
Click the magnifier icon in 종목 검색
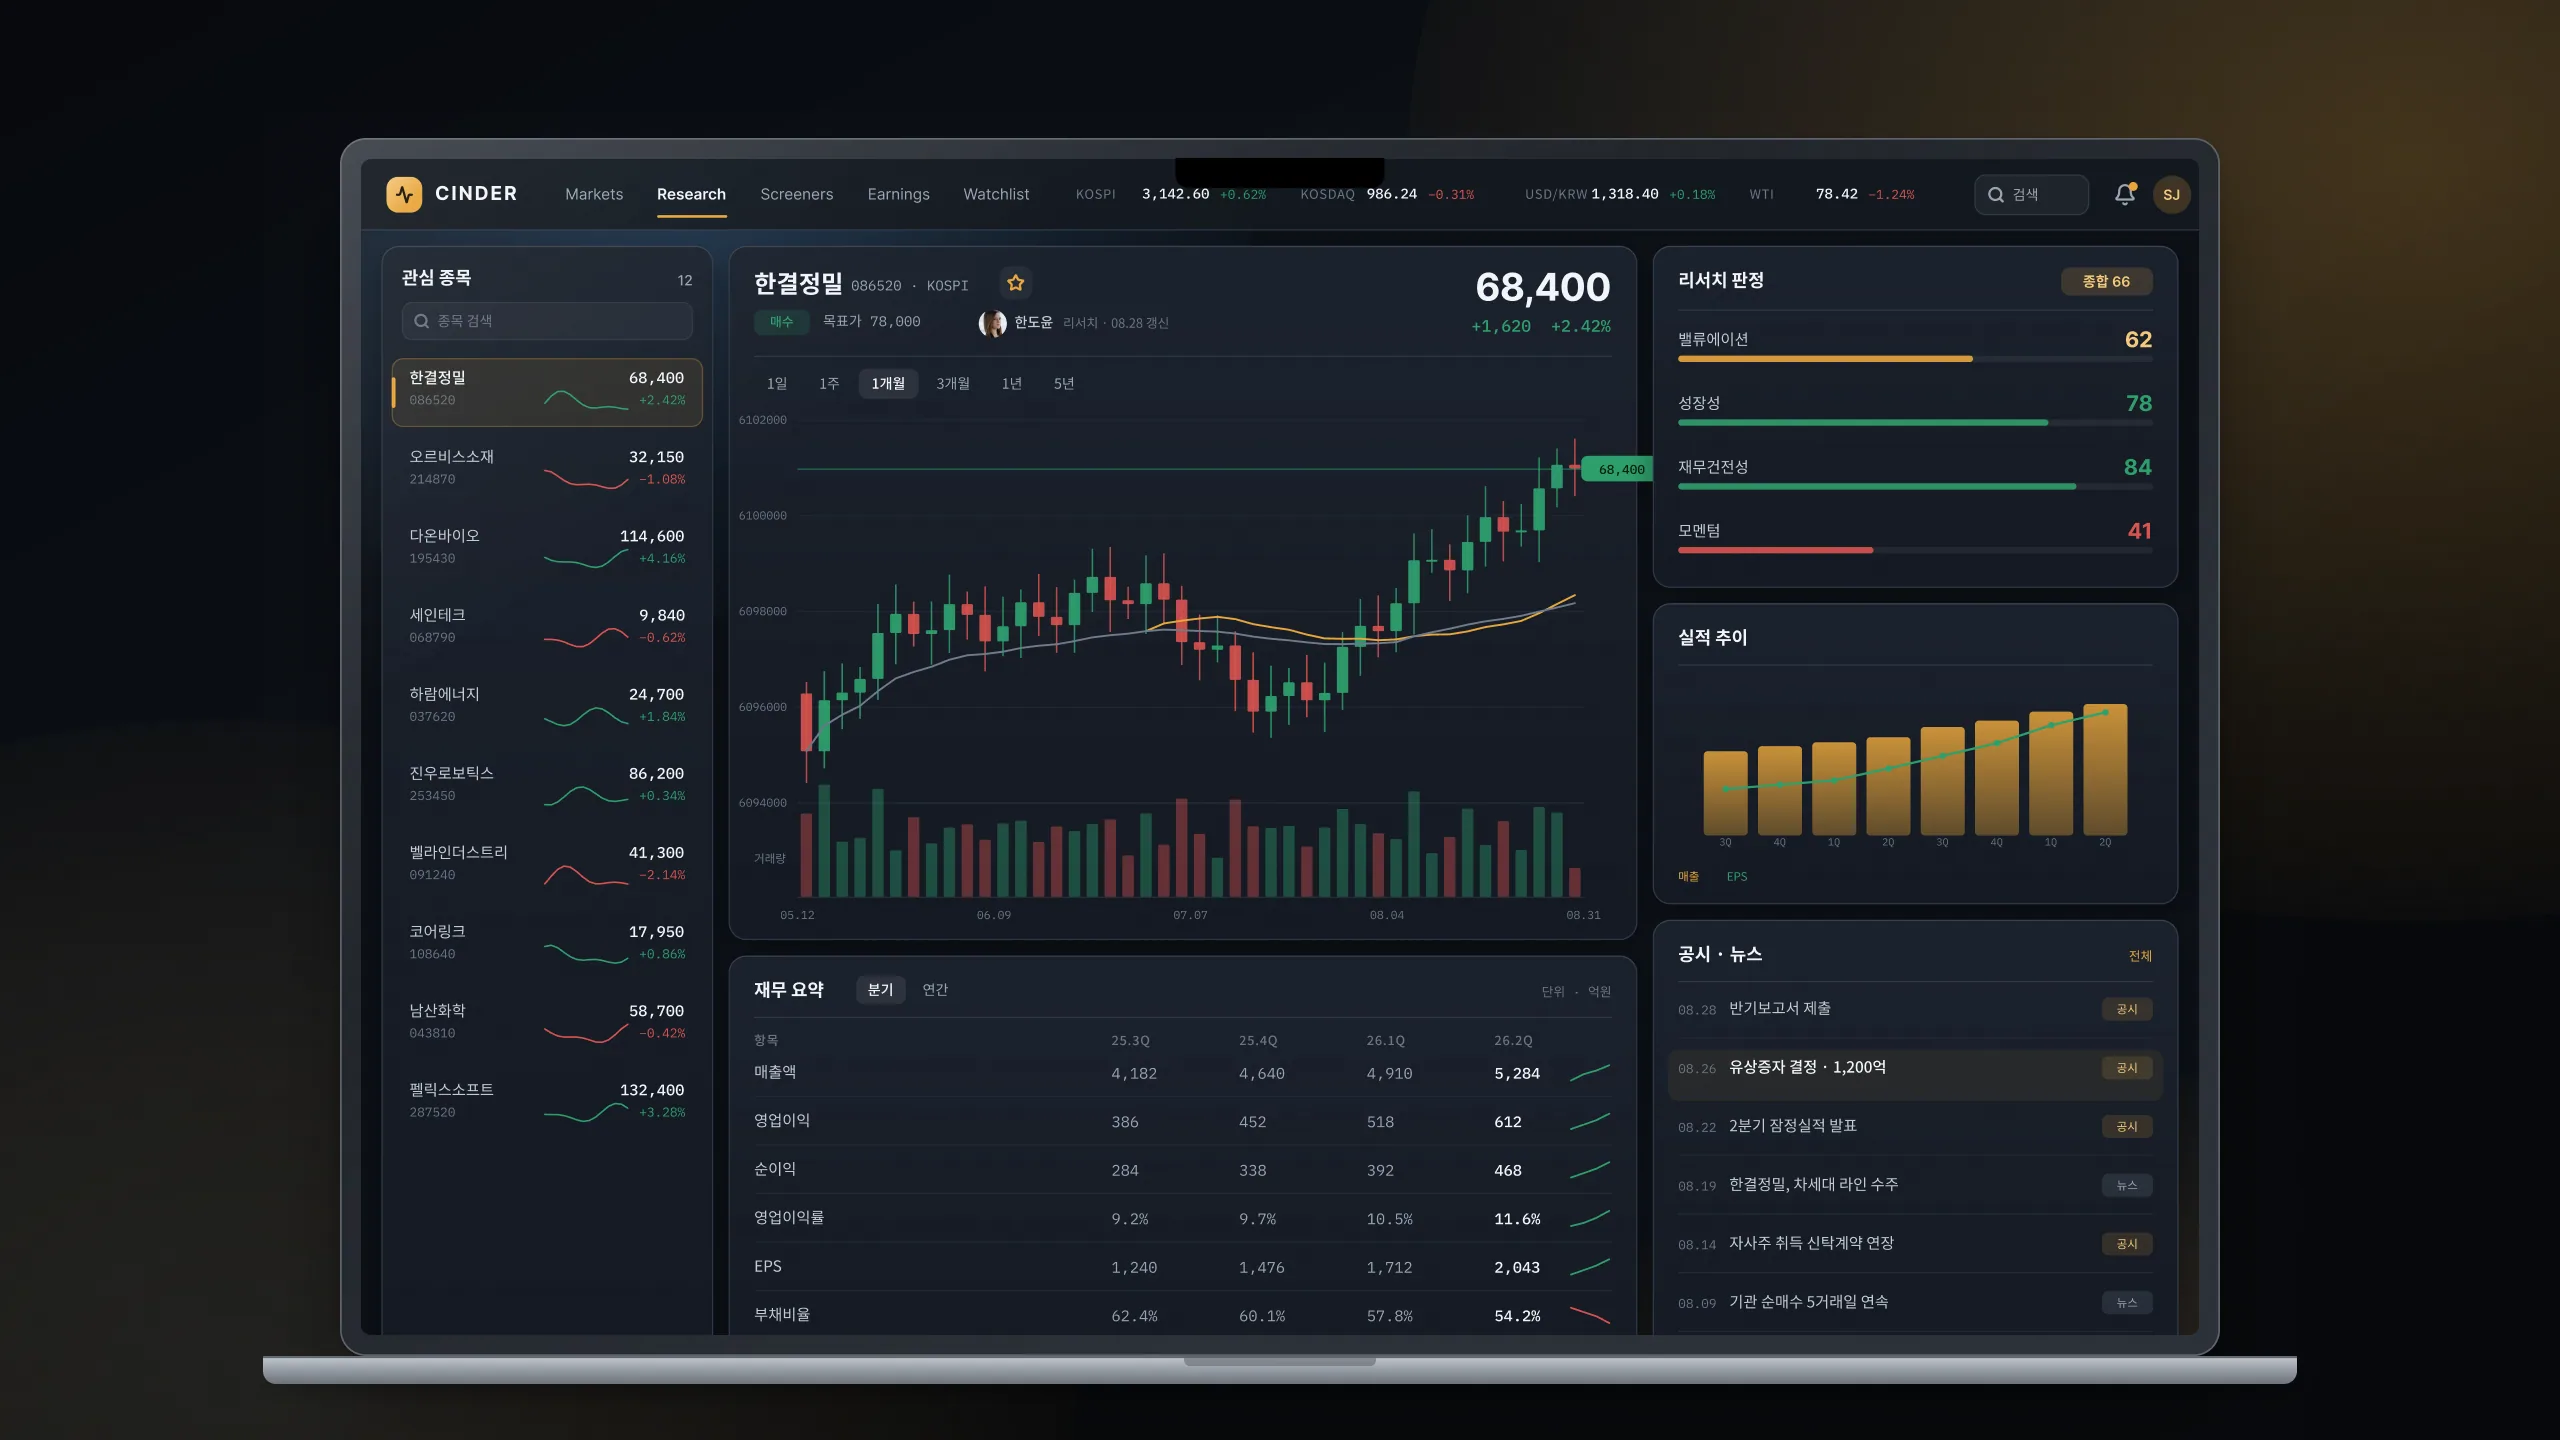(x=421, y=321)
